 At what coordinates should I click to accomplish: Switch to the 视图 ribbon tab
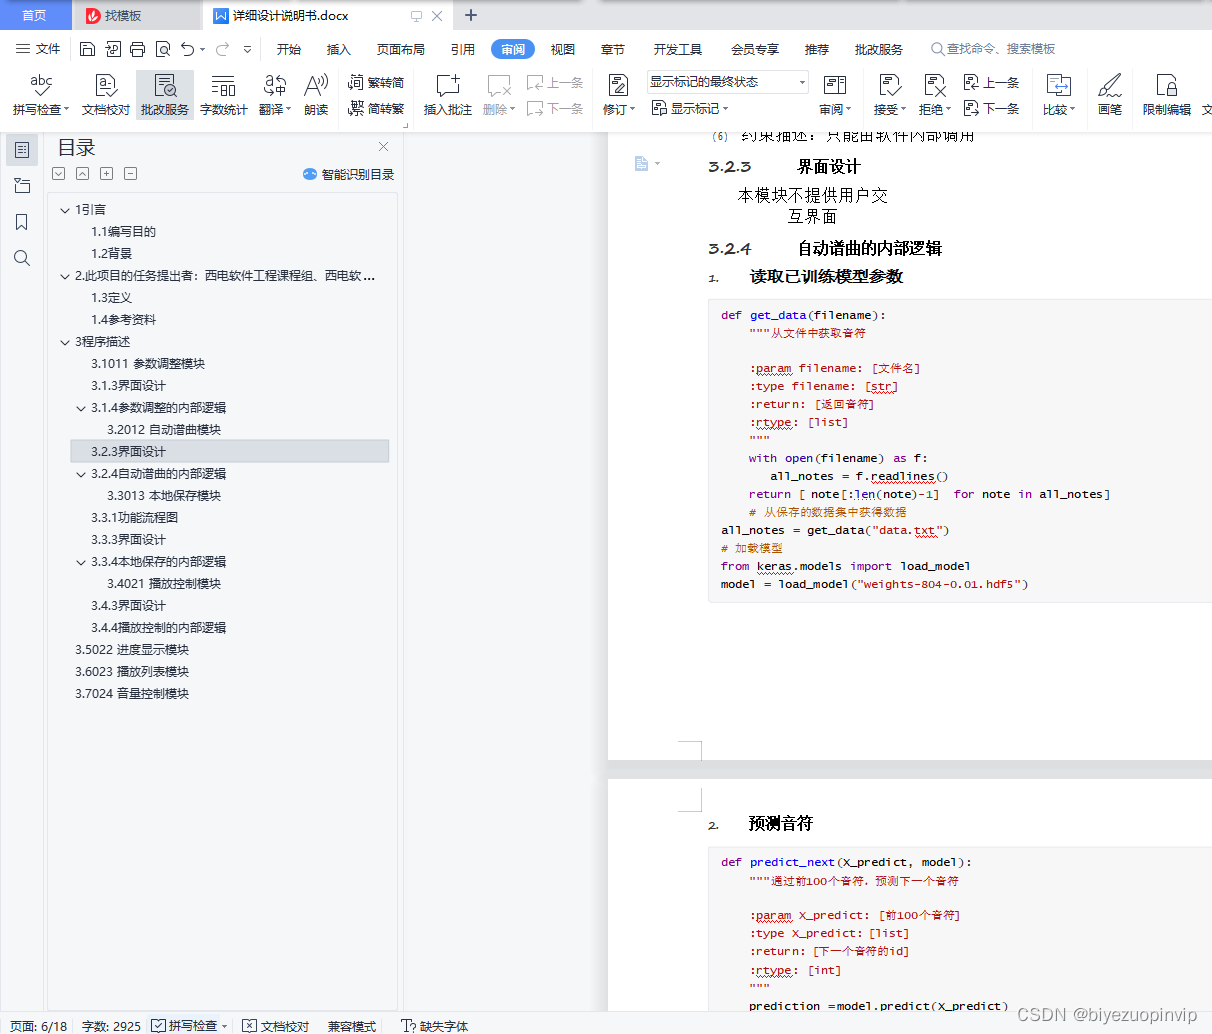coord(563,49)
